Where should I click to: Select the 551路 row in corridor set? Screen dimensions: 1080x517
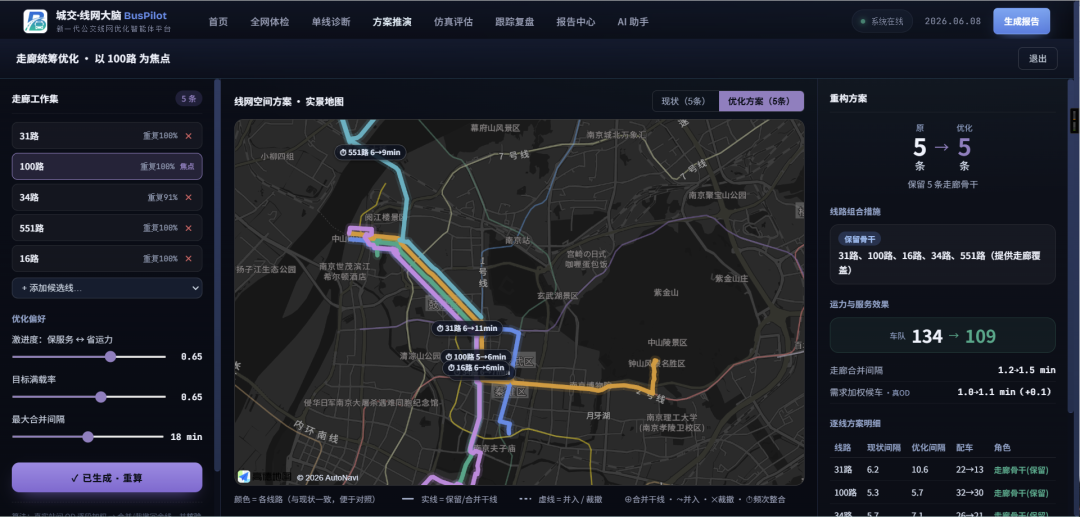107,228
